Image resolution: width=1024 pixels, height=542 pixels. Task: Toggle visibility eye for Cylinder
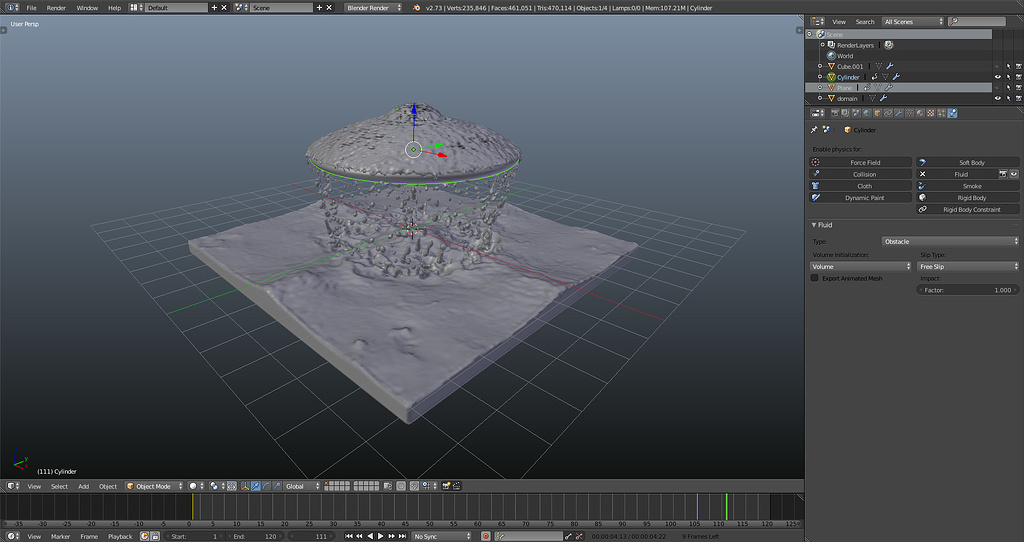[x=997, y=77]
